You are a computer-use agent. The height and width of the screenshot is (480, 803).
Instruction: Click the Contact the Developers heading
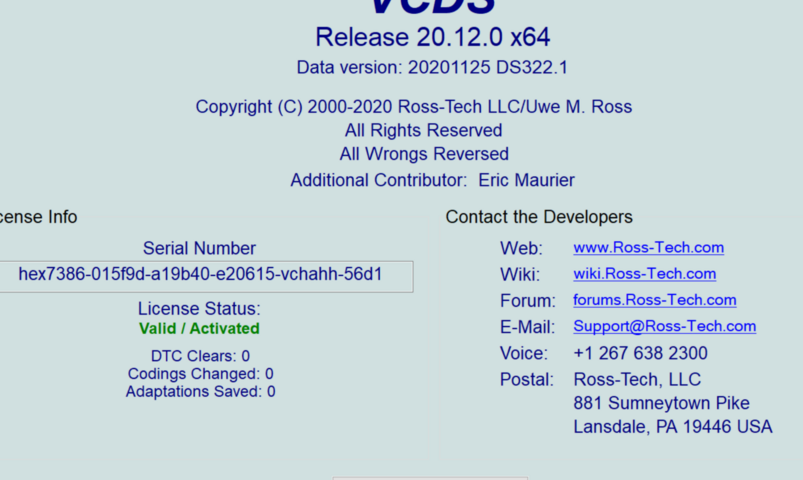539,217
